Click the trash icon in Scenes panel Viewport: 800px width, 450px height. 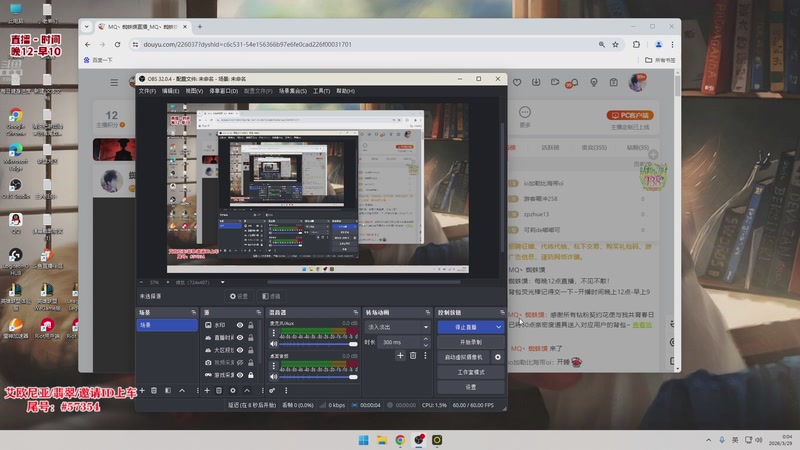pyautogui.click(x=154, y=390)
